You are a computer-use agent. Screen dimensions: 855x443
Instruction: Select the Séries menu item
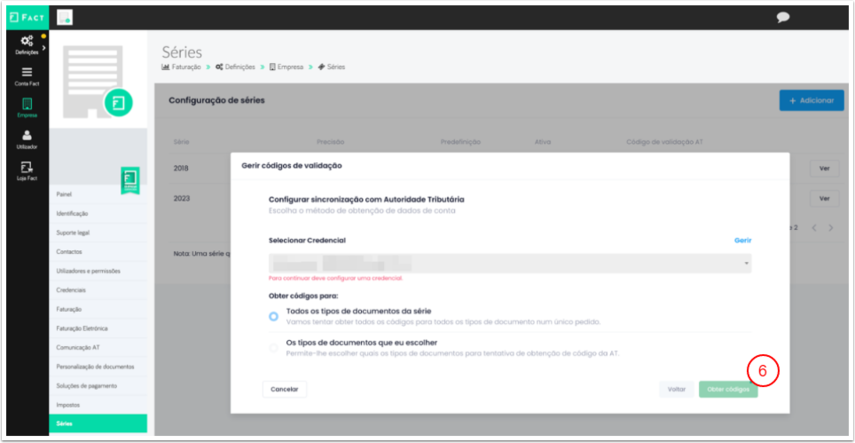point(98,423)
